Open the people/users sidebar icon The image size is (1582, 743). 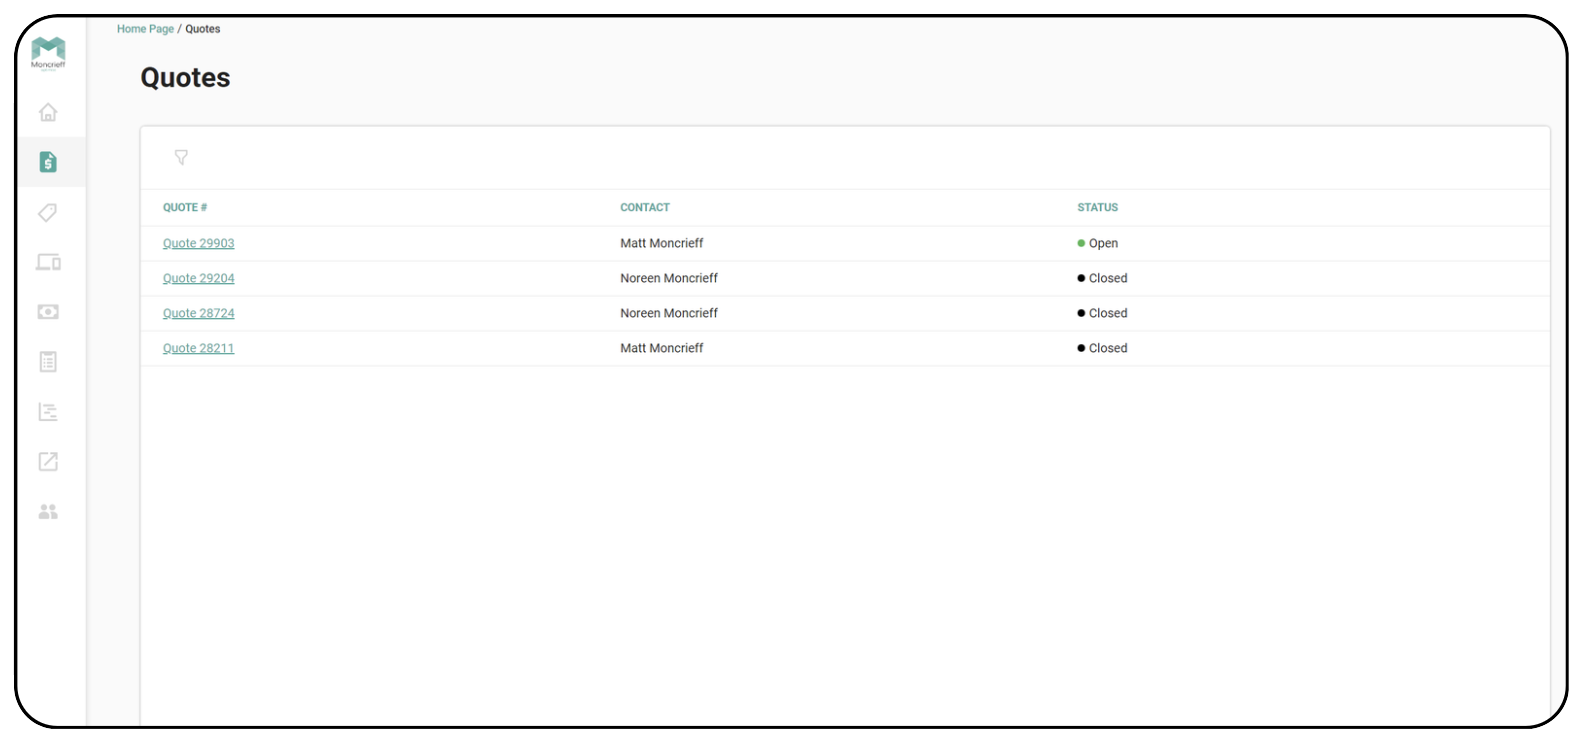click(48, 511)
